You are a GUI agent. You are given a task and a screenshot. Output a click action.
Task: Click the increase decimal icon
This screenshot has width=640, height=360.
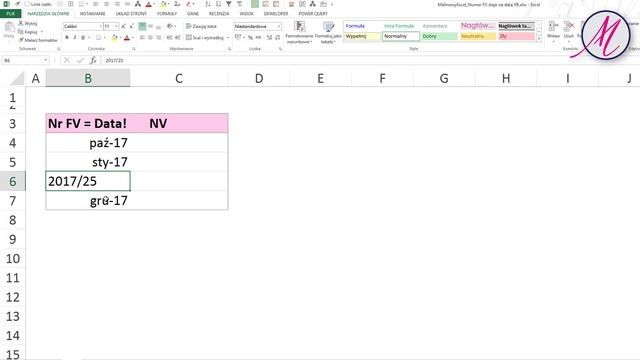pos(269,38)
